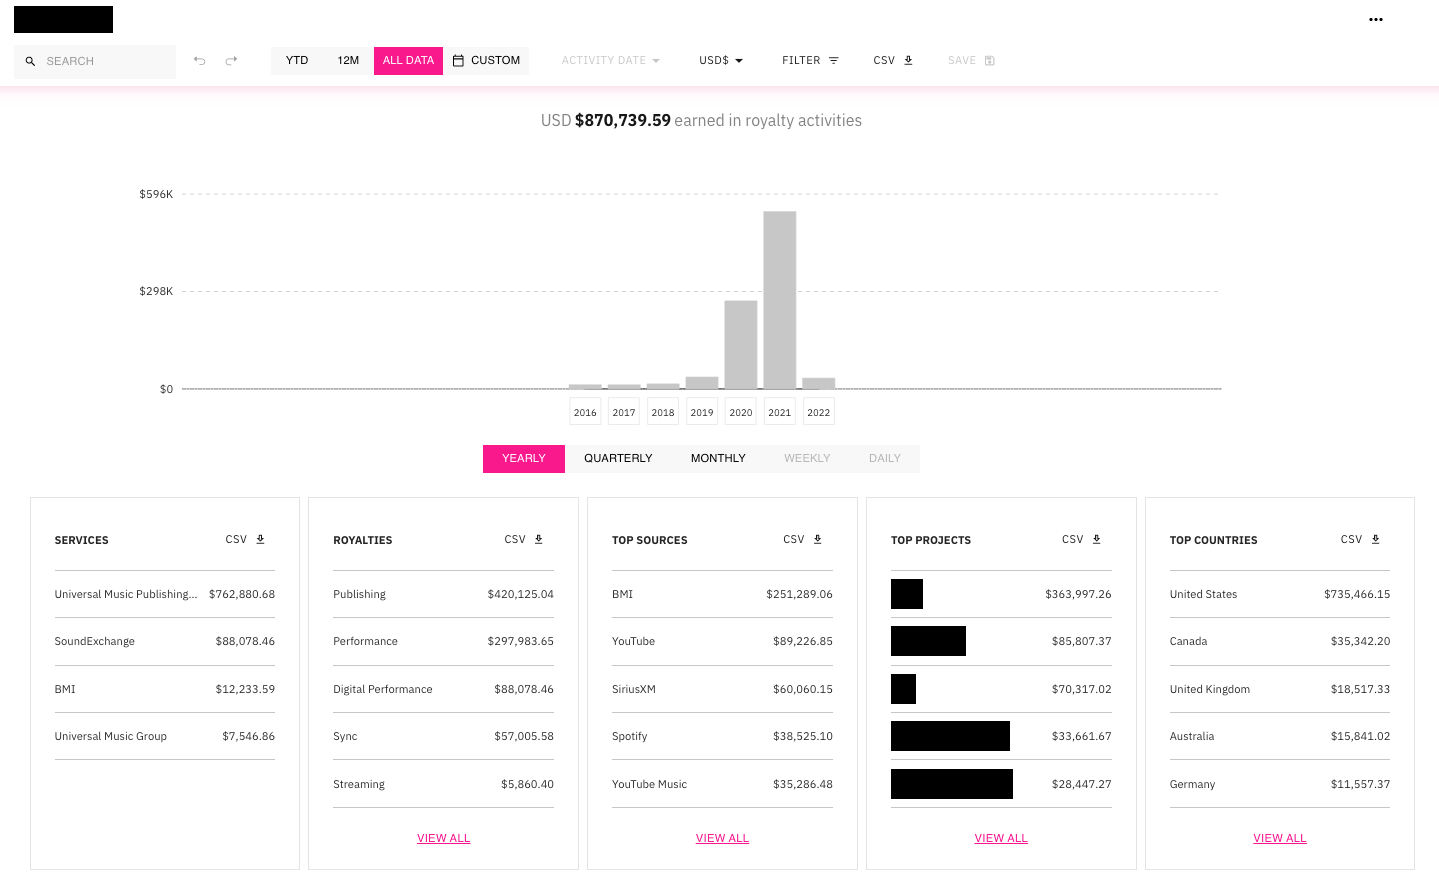Pick a Custom date range
The width and height of the screenshot is (1439, 887).
click(x=487, y=61)
